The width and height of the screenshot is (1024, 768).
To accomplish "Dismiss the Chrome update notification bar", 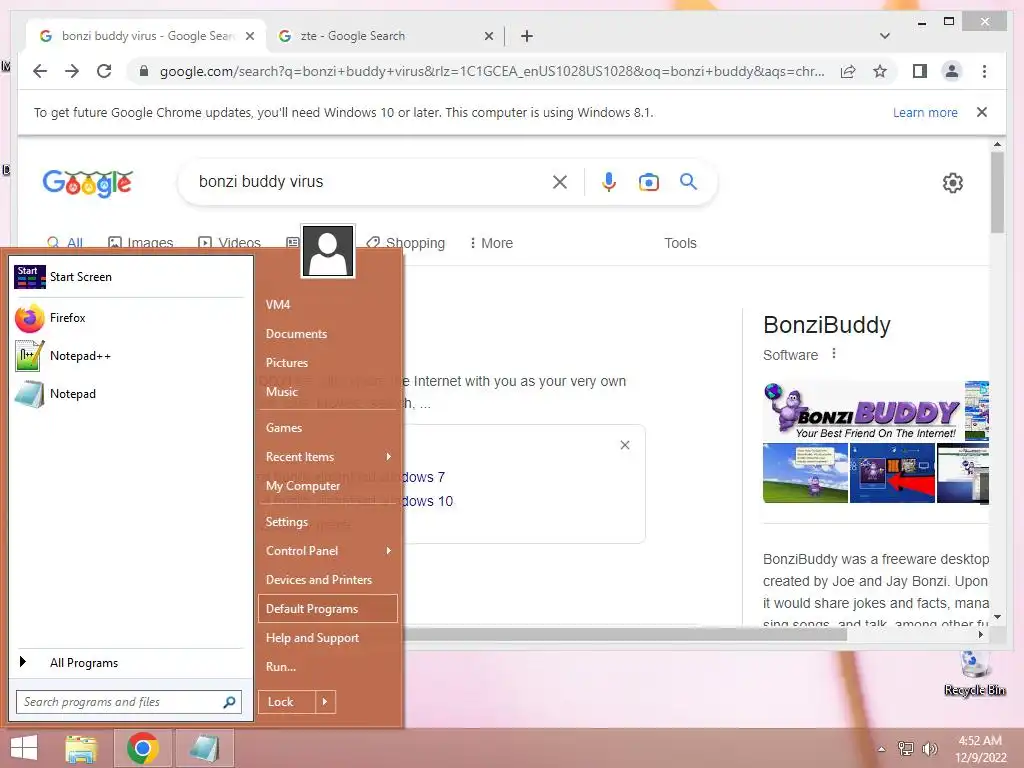I will click(982, 112).
